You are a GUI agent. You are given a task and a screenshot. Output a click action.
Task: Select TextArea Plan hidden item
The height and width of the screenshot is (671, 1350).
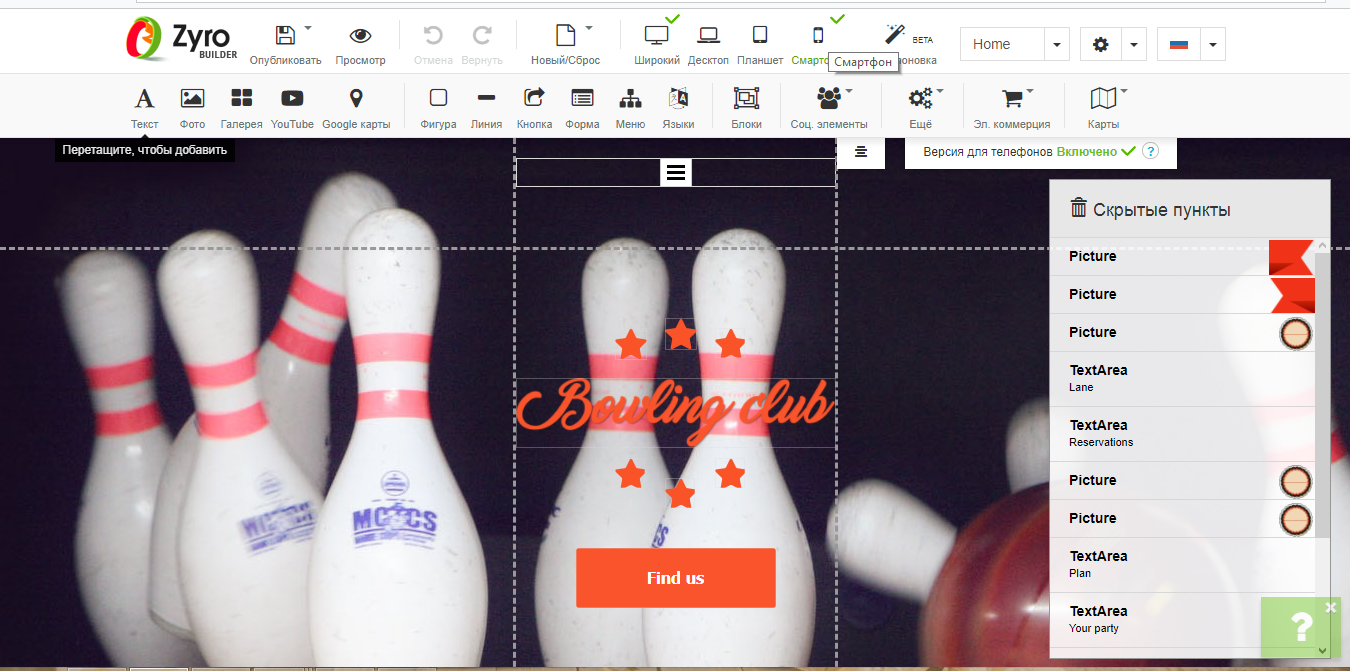pyautogui.click(x=1183, y=565)
